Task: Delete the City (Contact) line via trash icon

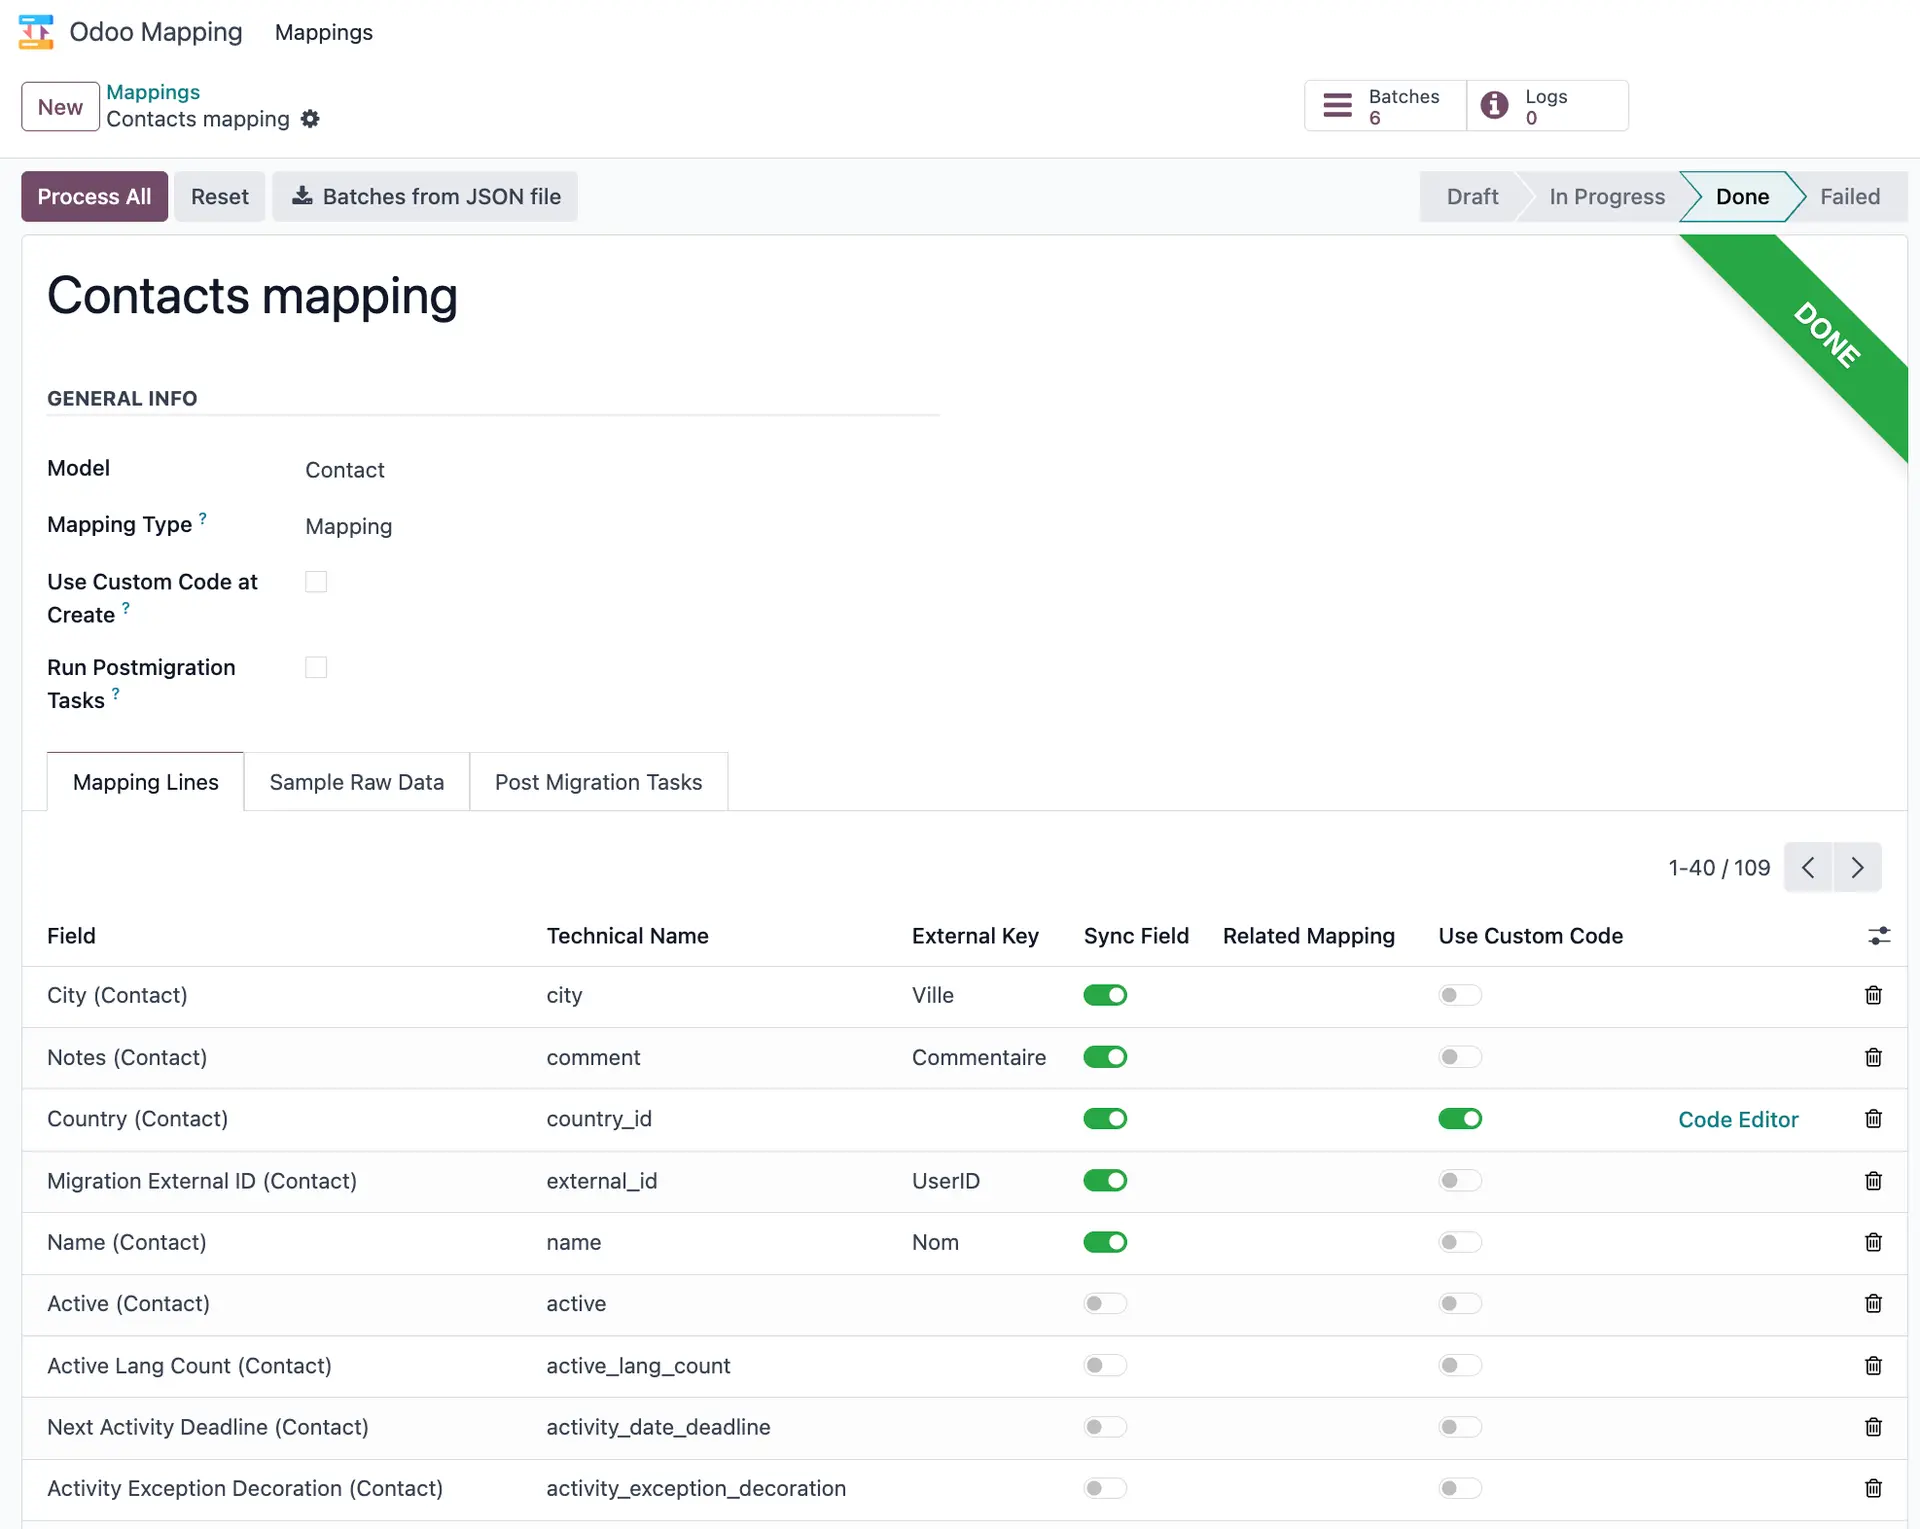Action: [1873, 995]
